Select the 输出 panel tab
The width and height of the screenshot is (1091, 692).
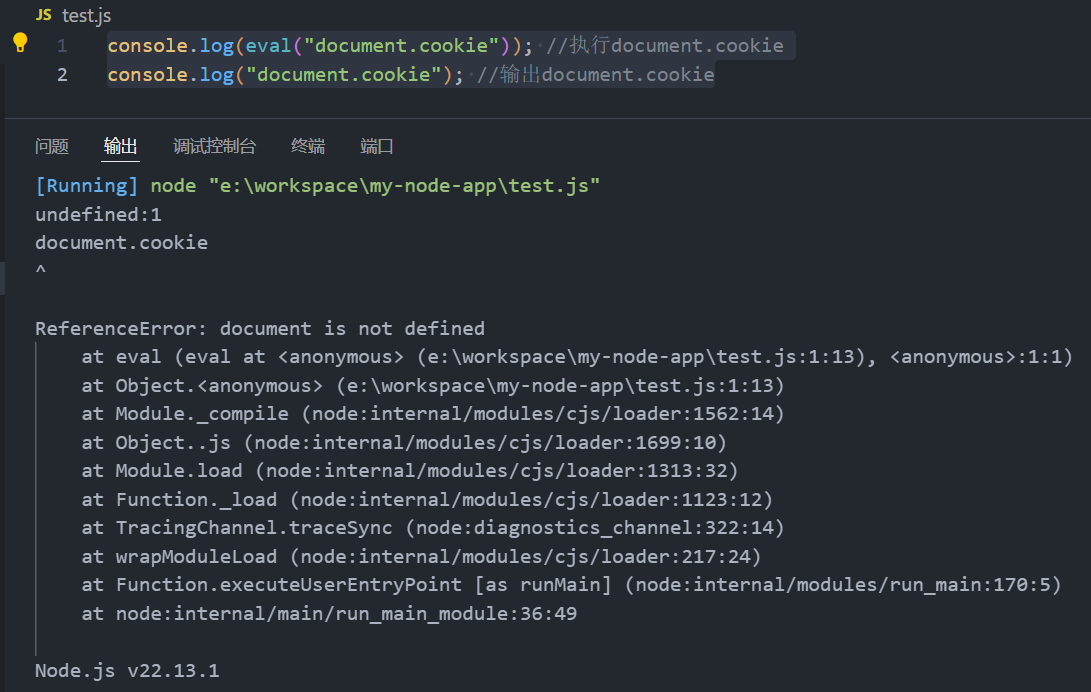pos(120,146)
